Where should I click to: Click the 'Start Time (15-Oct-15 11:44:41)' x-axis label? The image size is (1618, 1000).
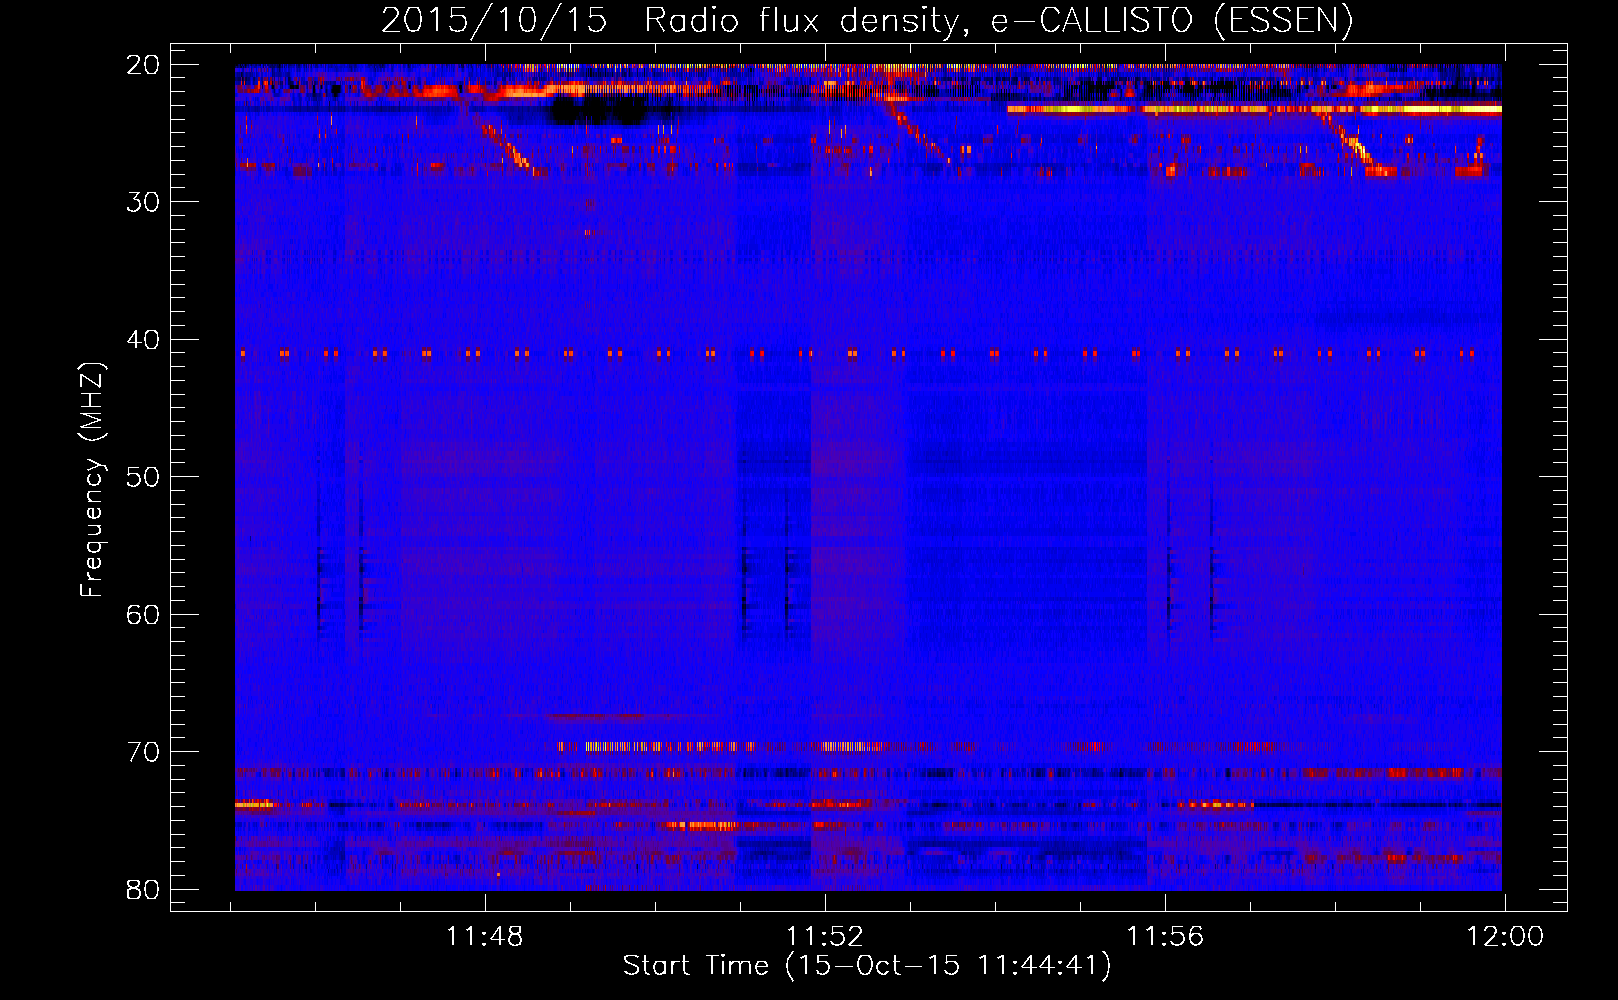pyautogui.click(x=867, y=966)
